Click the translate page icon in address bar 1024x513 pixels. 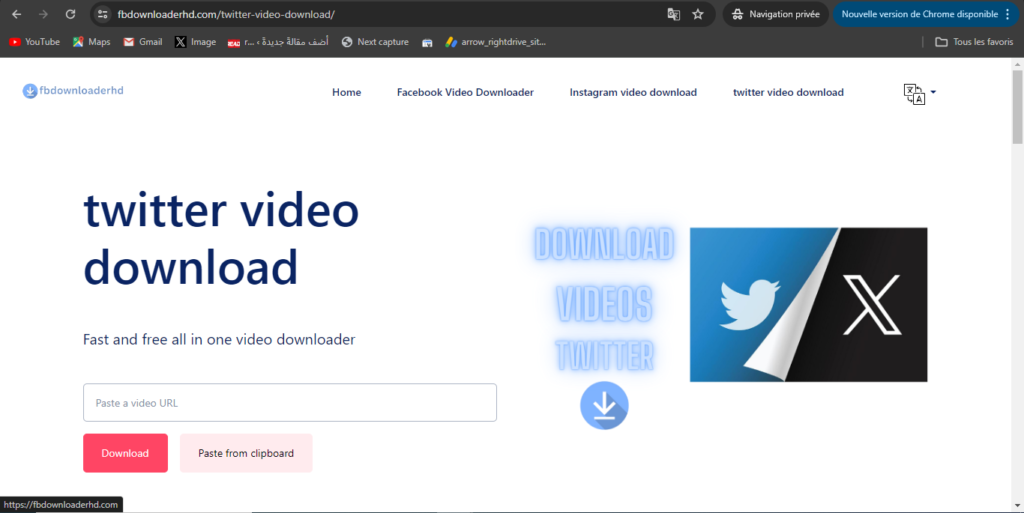[x=673, y=14]
